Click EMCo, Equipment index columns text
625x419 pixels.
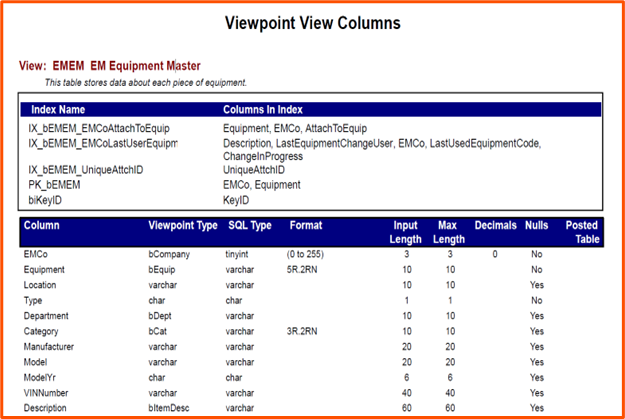261,185
